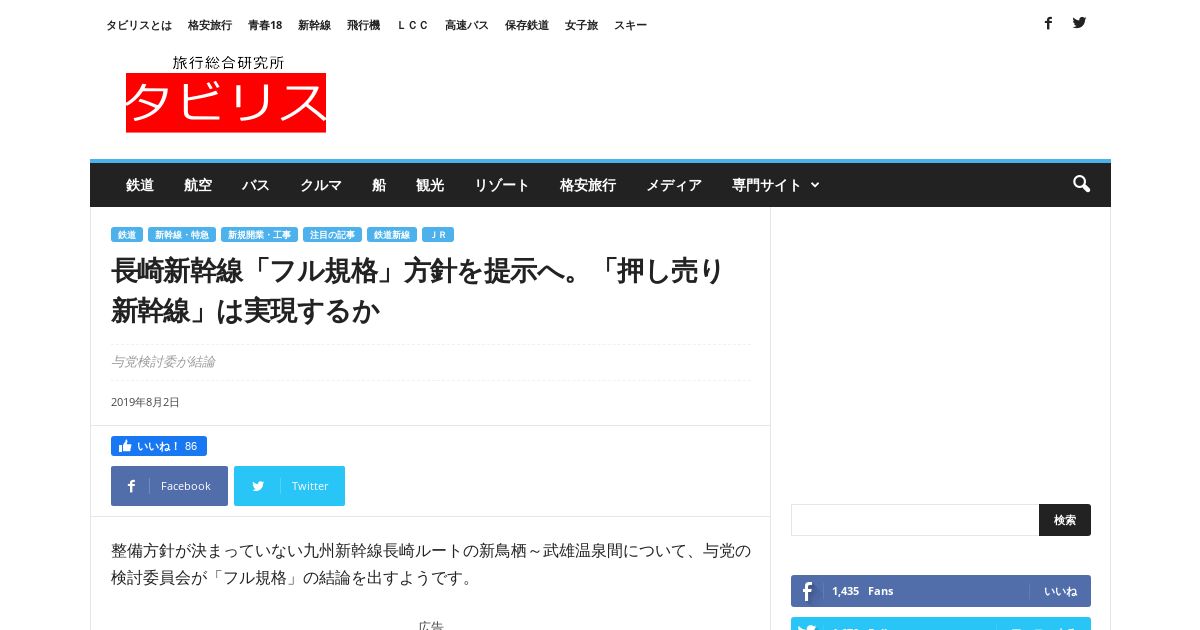
Task: Select the 新幹線・特急 category tag
Action: (x=182, y=235)
